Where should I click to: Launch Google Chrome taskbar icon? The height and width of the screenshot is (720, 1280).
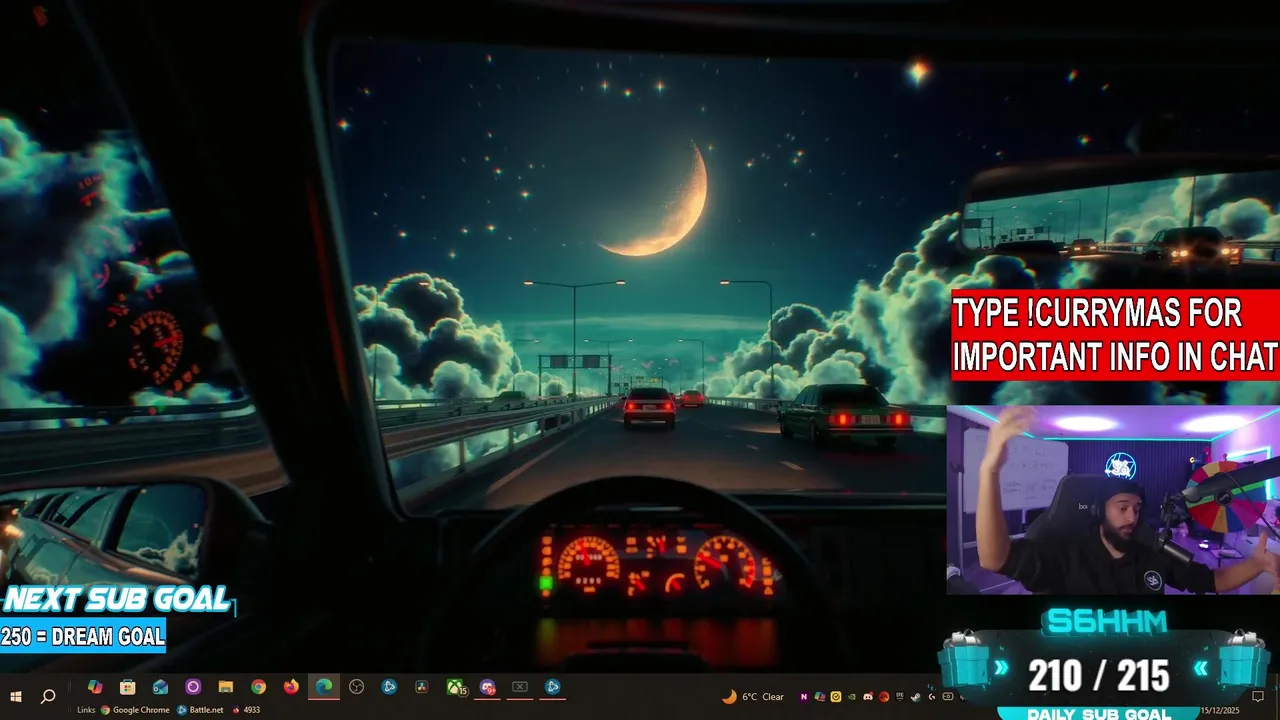pyautogui.click(x=259, y=687)
